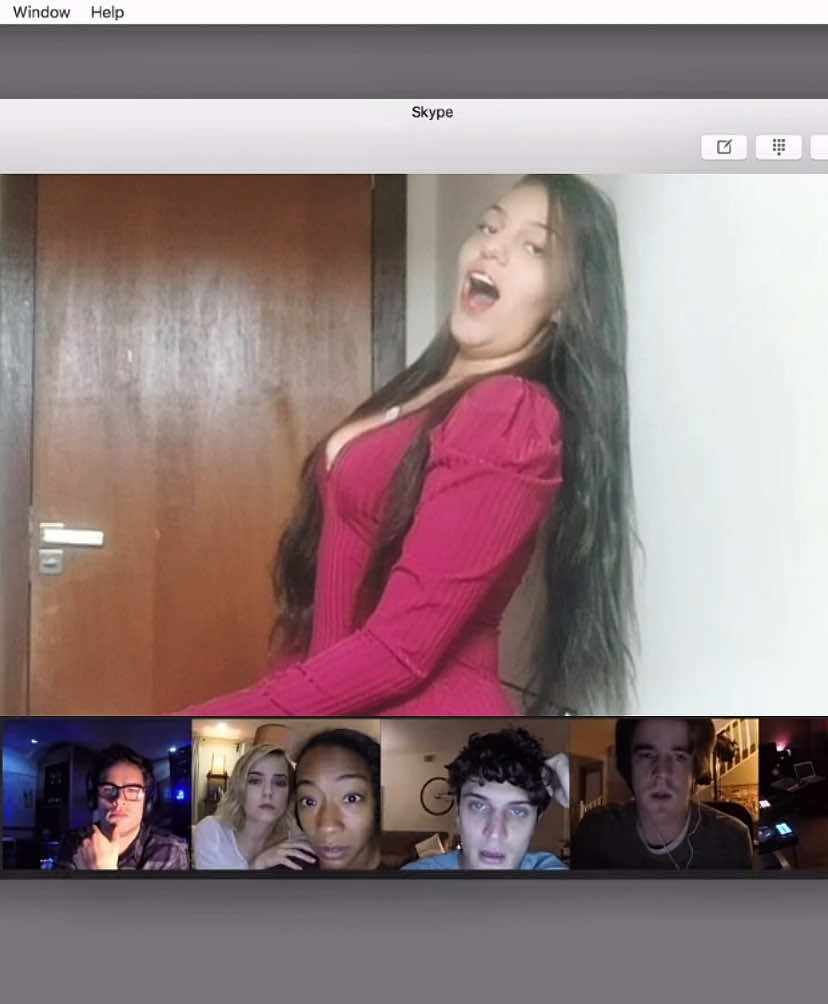The image size is (828, 1004).
Task: Select the main video of woman in red
Action: point(414,444)
